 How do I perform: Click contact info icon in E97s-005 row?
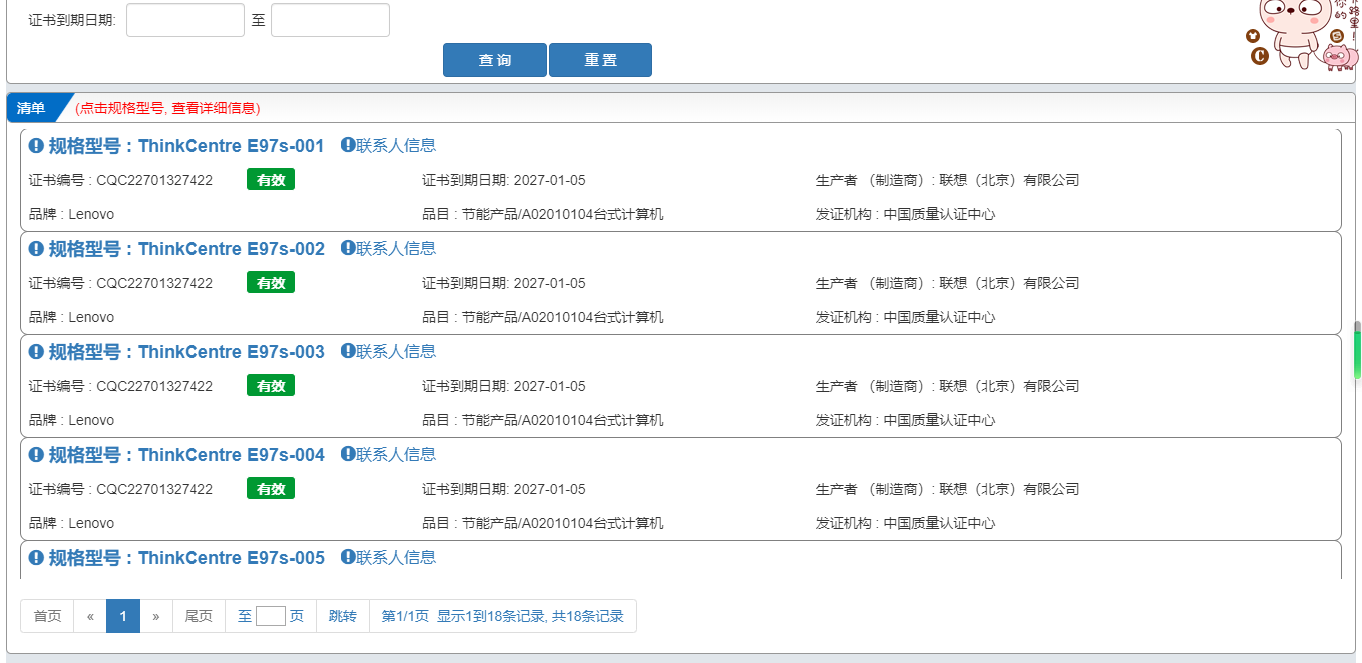pos(348,557)
